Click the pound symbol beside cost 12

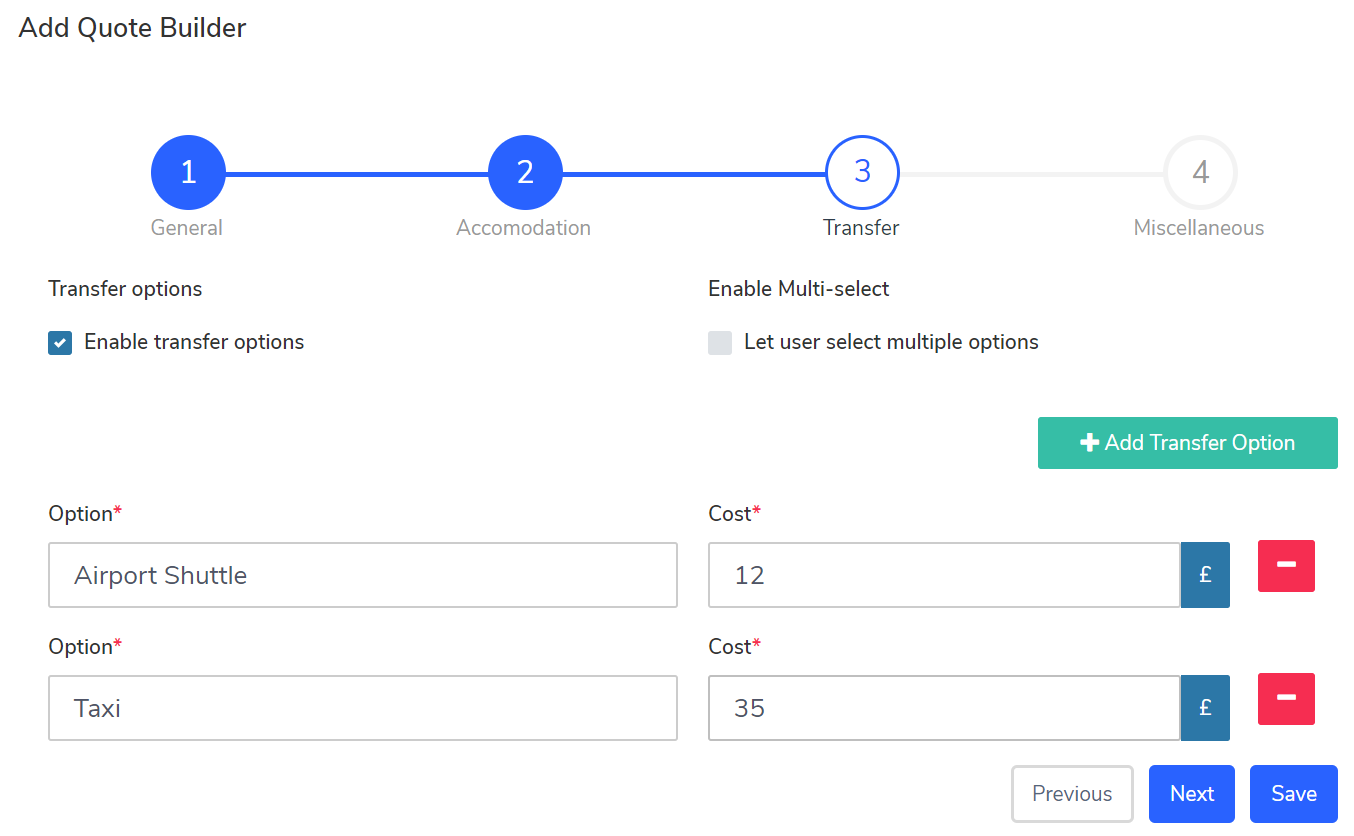1205,575
